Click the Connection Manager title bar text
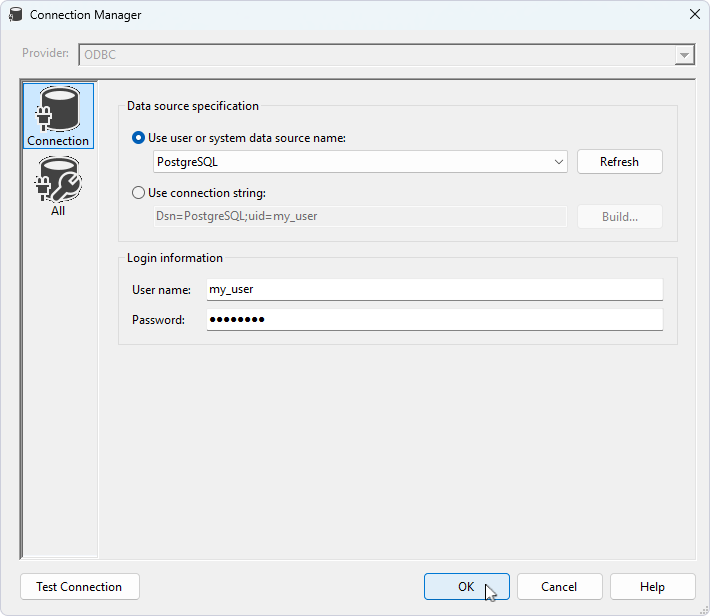 coord(86,15)
